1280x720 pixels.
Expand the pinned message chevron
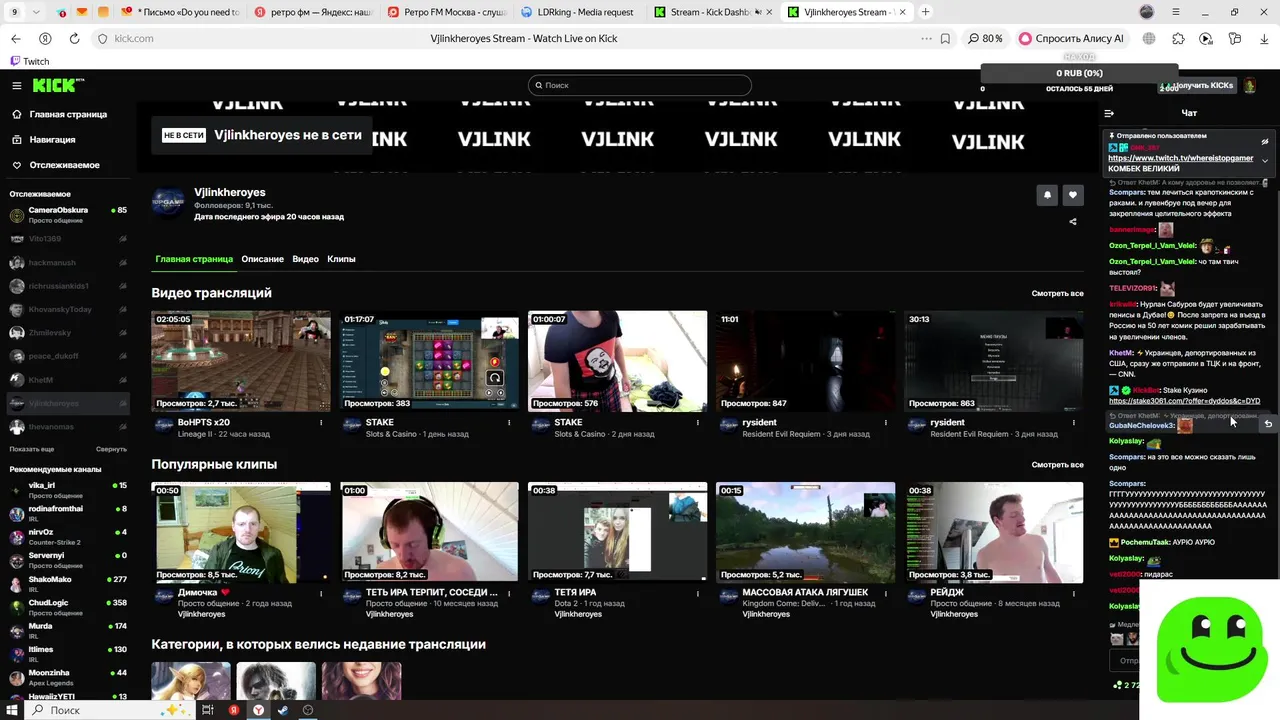point(1265,160)
